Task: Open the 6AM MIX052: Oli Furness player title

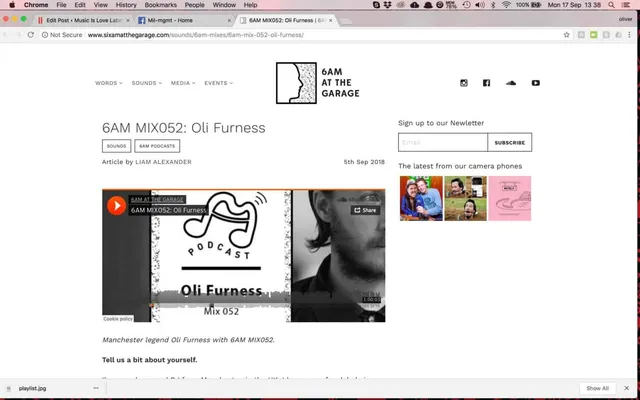Action: [168, 210]
